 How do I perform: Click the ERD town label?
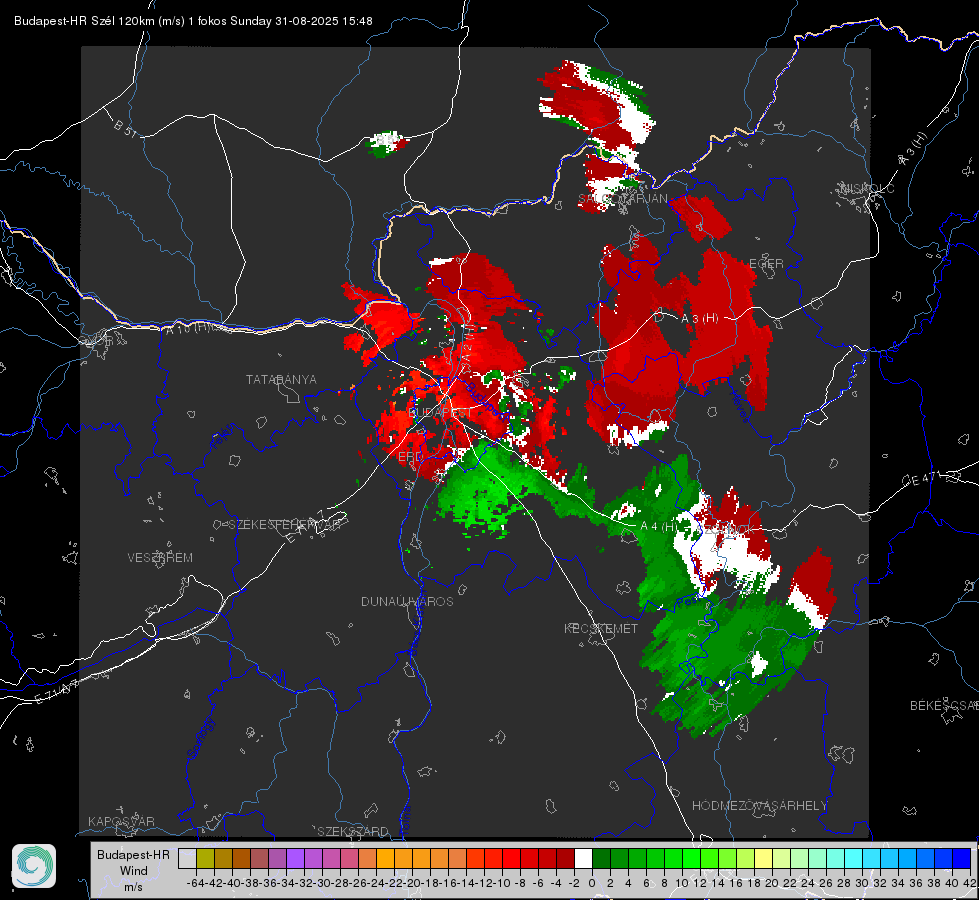[x=410, y=457]
